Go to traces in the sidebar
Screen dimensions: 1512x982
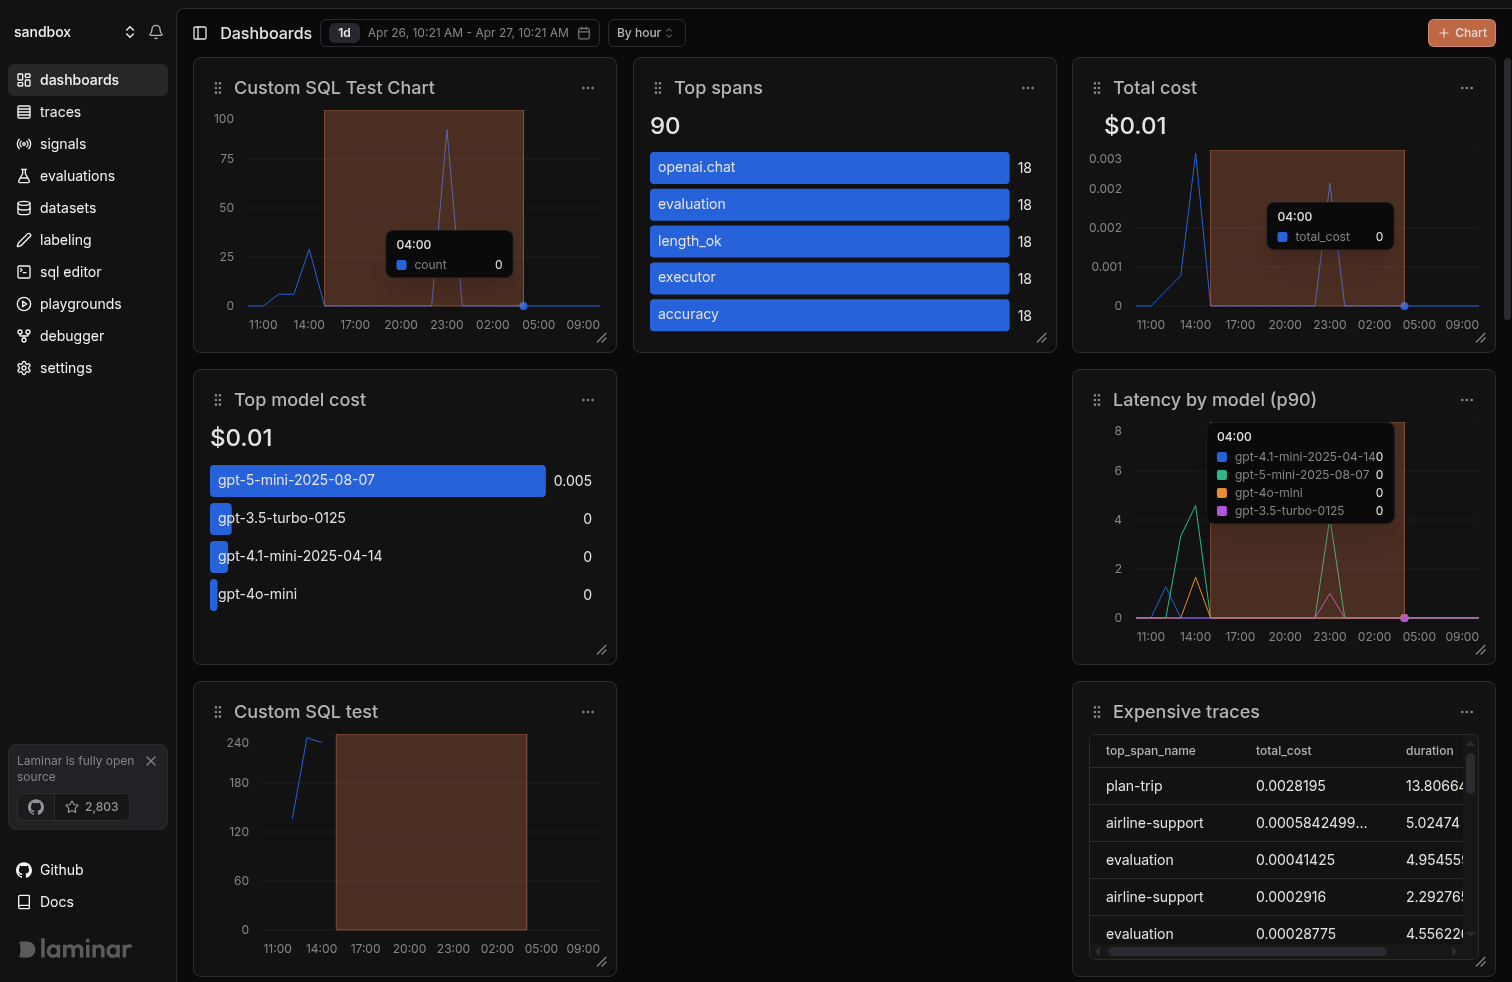pyautogui.click(x=88, y=112)
